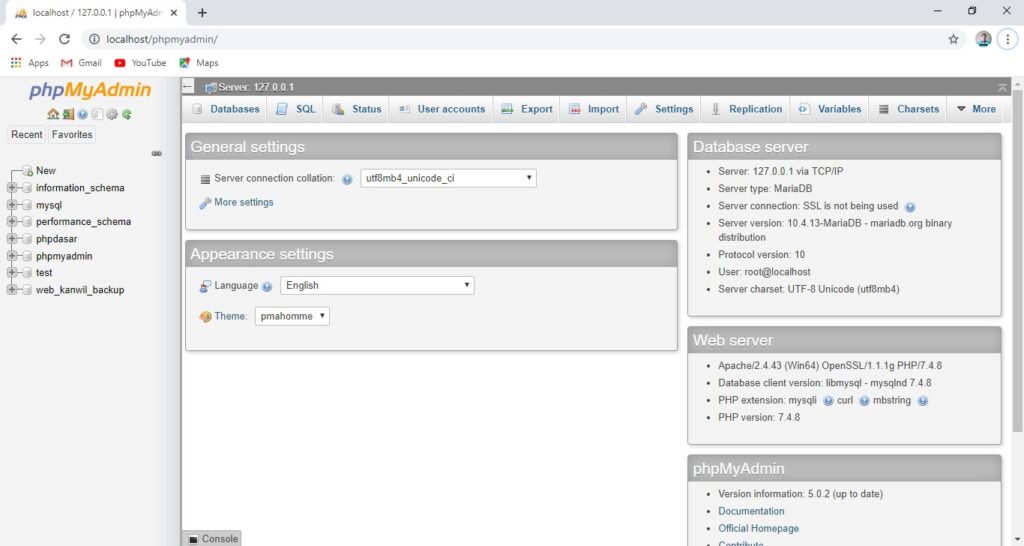Open the Language selection dropdown
The image size is (1024, 546).
377,285
